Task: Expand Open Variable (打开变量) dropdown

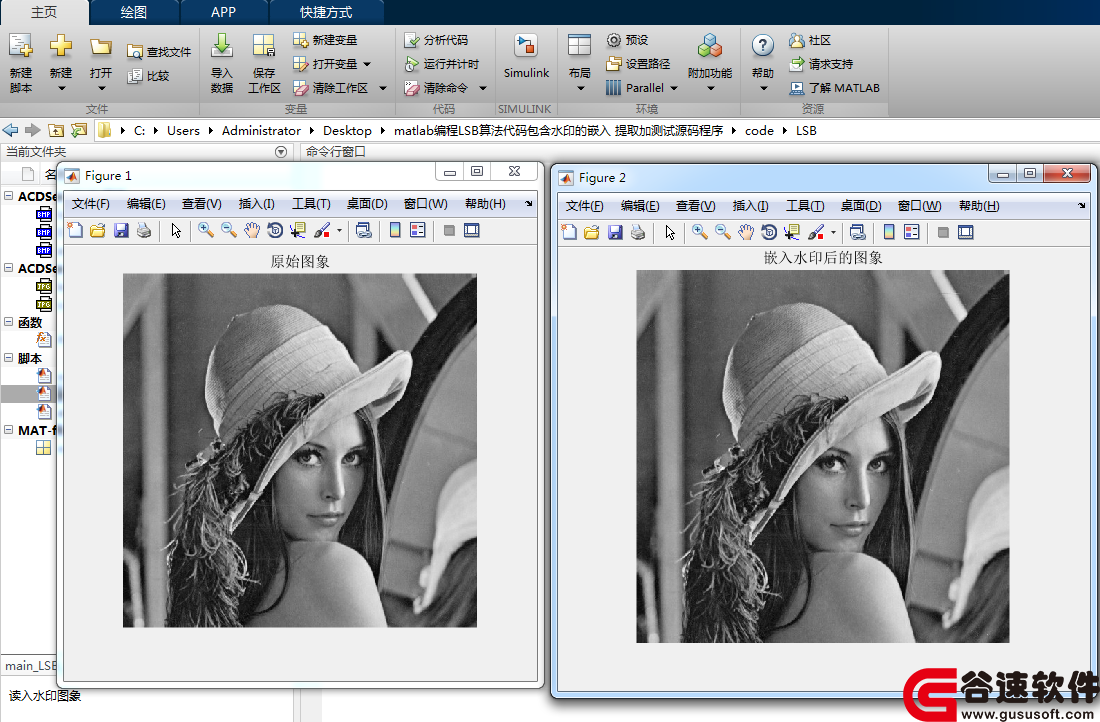Action: tap(367, 64)
